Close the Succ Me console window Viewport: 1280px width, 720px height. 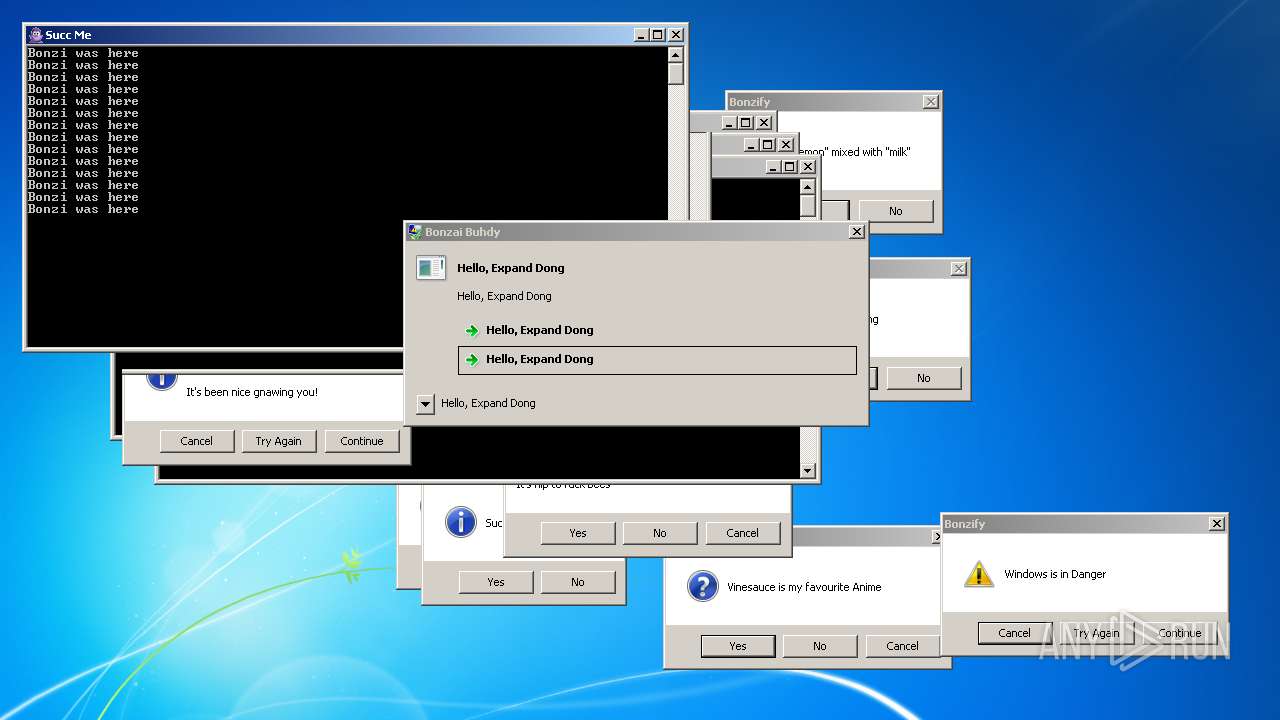(676, 35)
